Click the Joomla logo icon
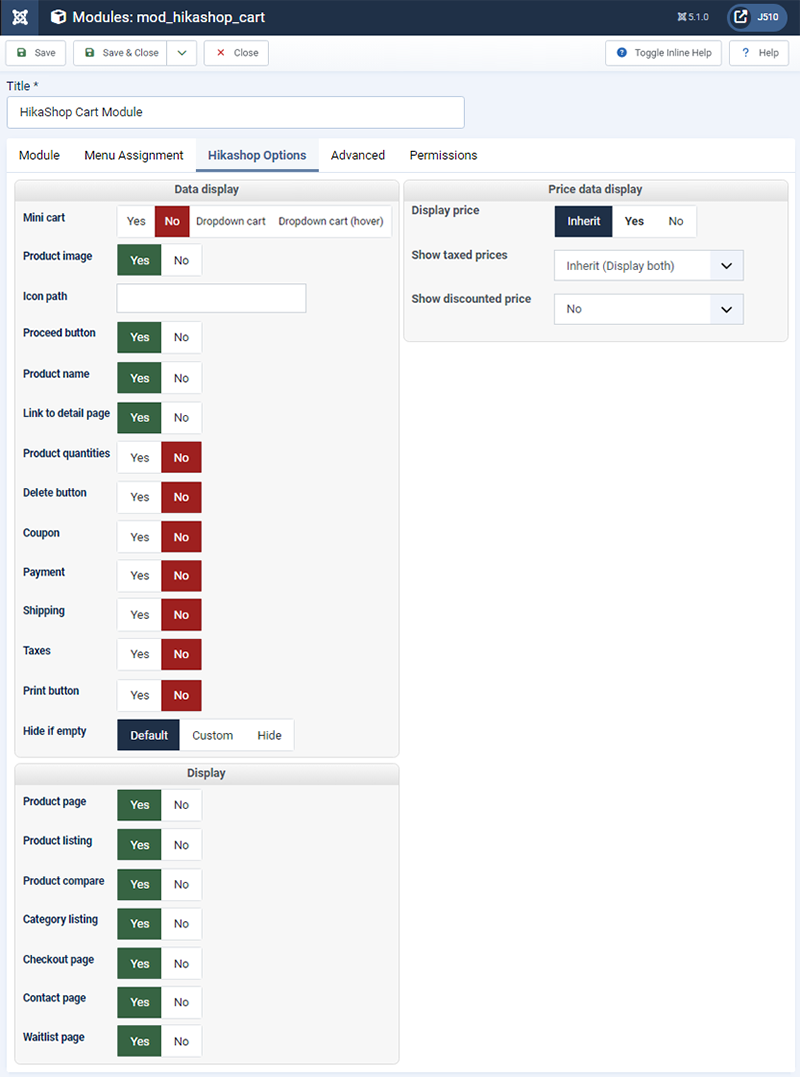 tap(20, 17)
